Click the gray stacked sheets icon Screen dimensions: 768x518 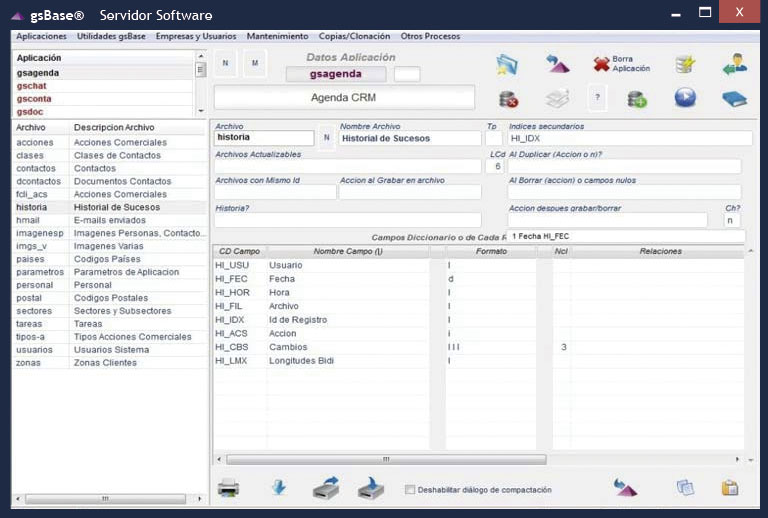[557, 98]
